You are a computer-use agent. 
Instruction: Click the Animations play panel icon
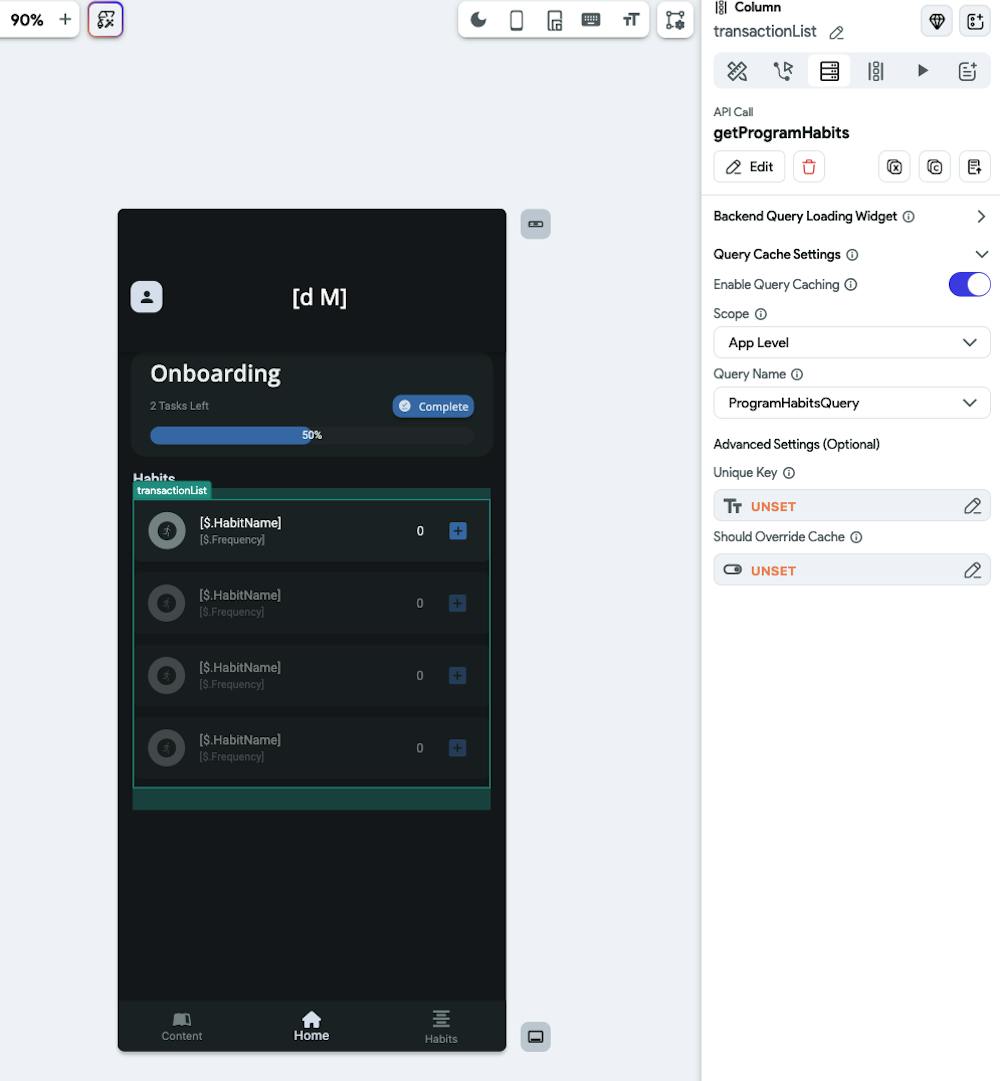point(922,70)
